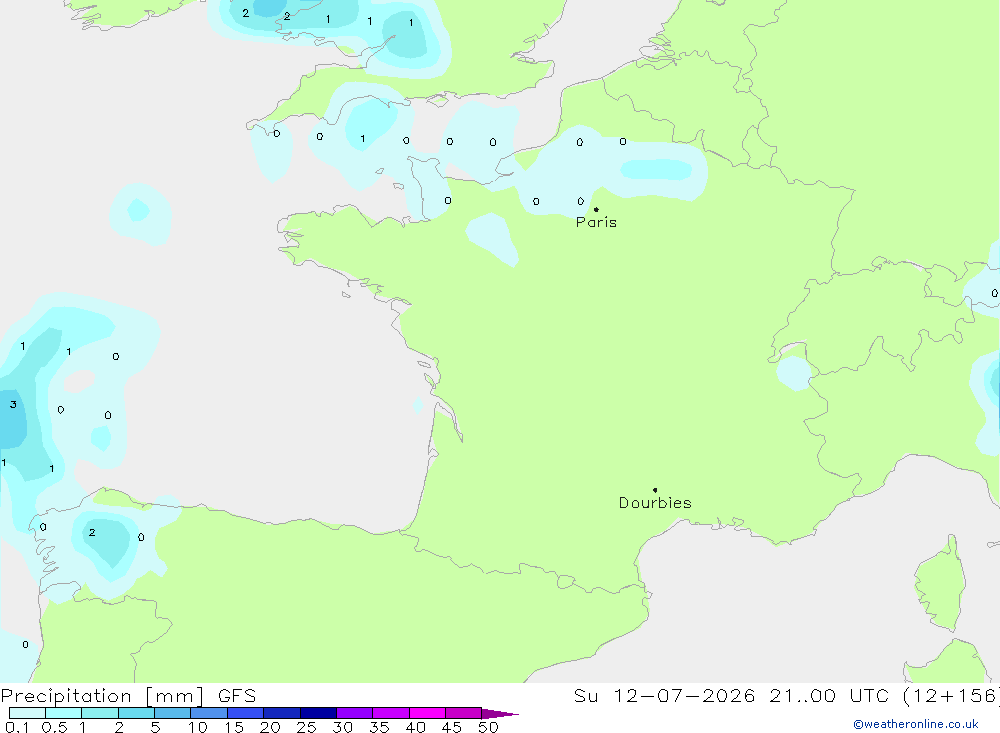Click the '3' precipitation value on the map
This screenshot has height=733, width=1000.
[x=13, y=404]
